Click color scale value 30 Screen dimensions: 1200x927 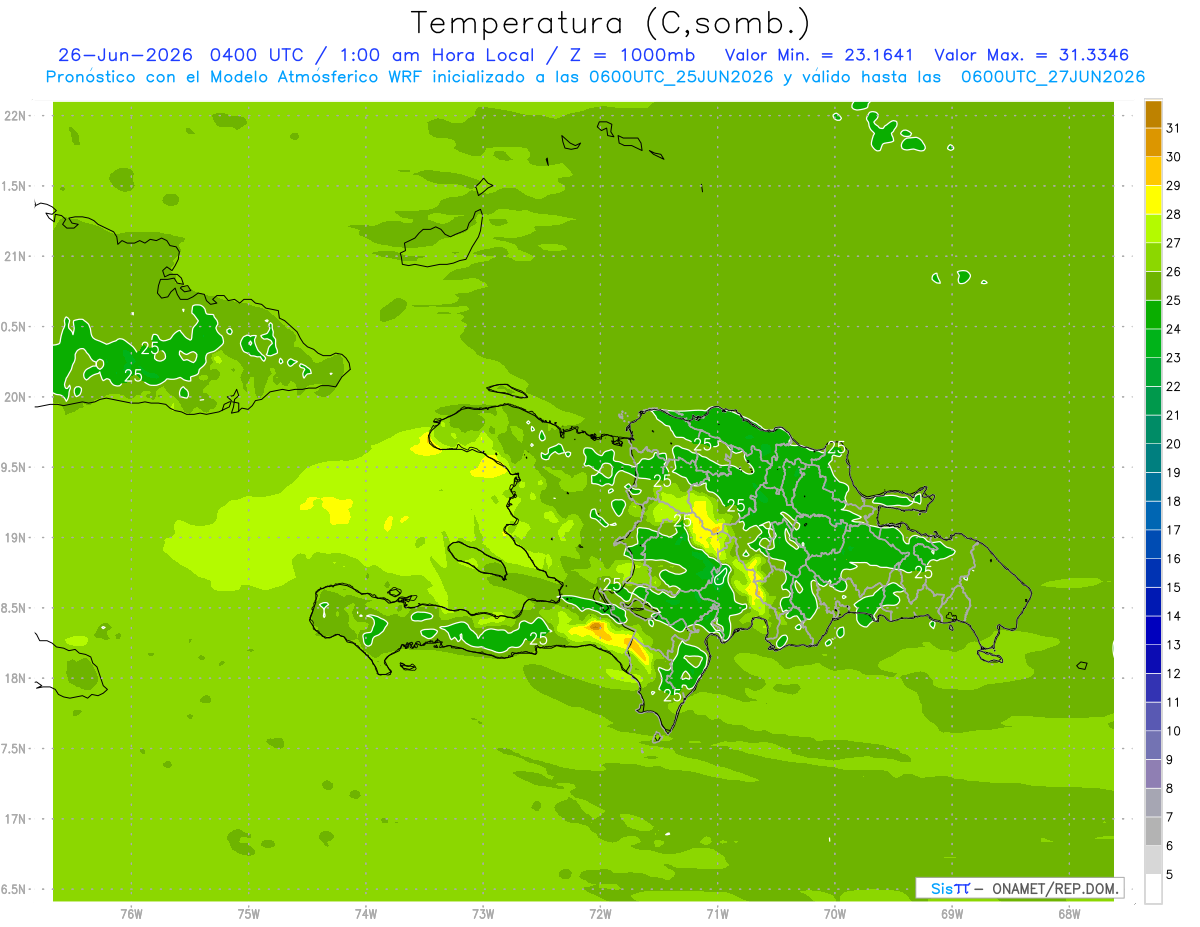tap(1173, 157)
